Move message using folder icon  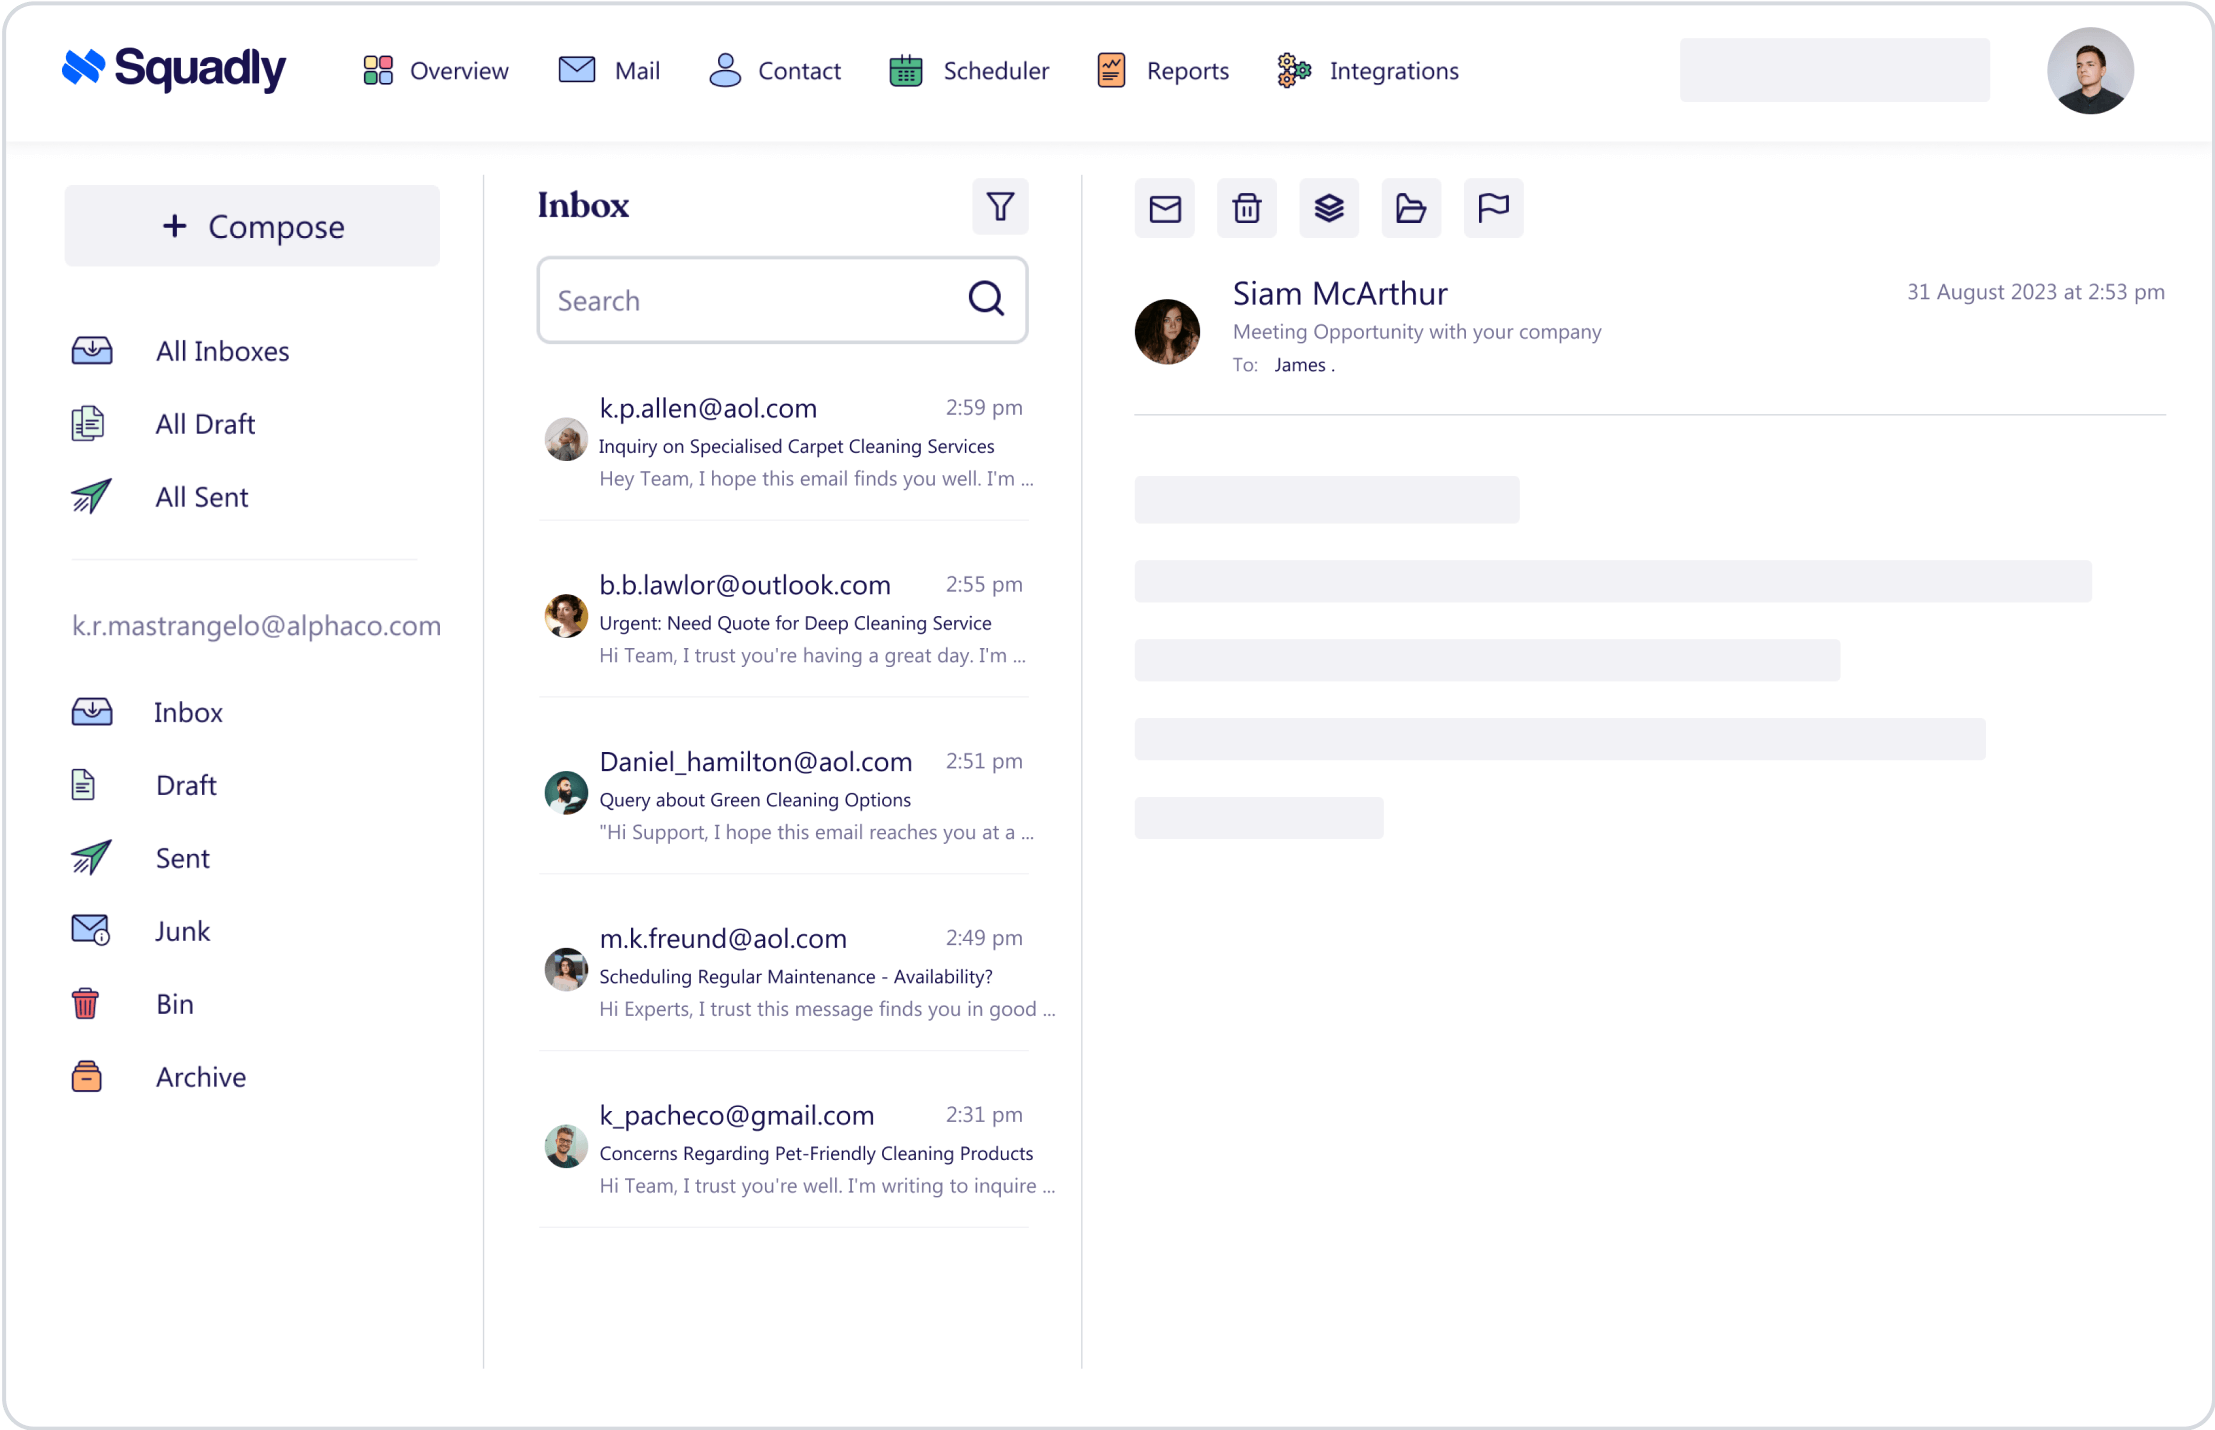[x=1411, y=208]
